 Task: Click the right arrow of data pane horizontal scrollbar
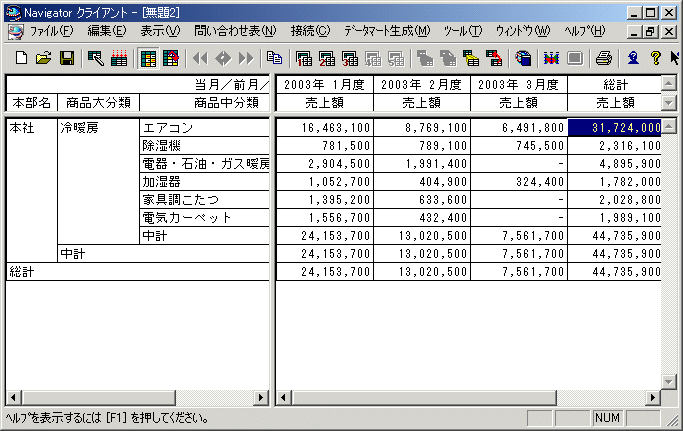(653, 397)
